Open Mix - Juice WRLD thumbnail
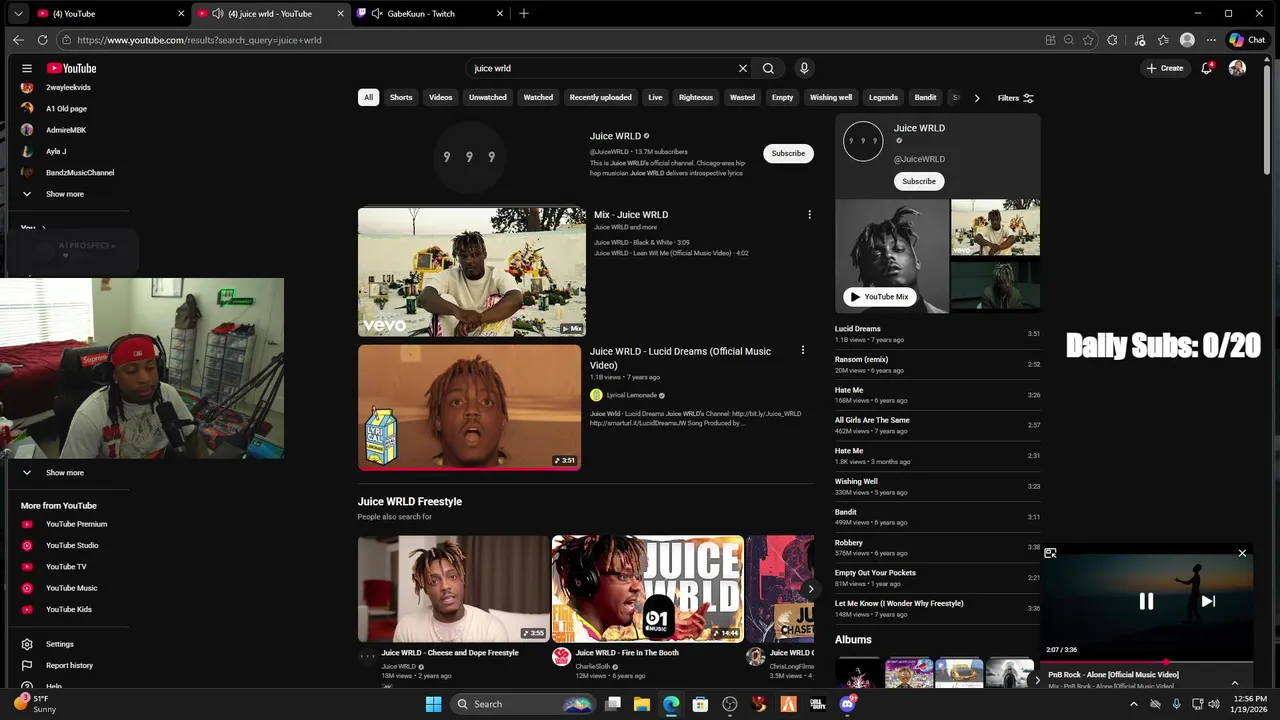 (x=472, y=272)
